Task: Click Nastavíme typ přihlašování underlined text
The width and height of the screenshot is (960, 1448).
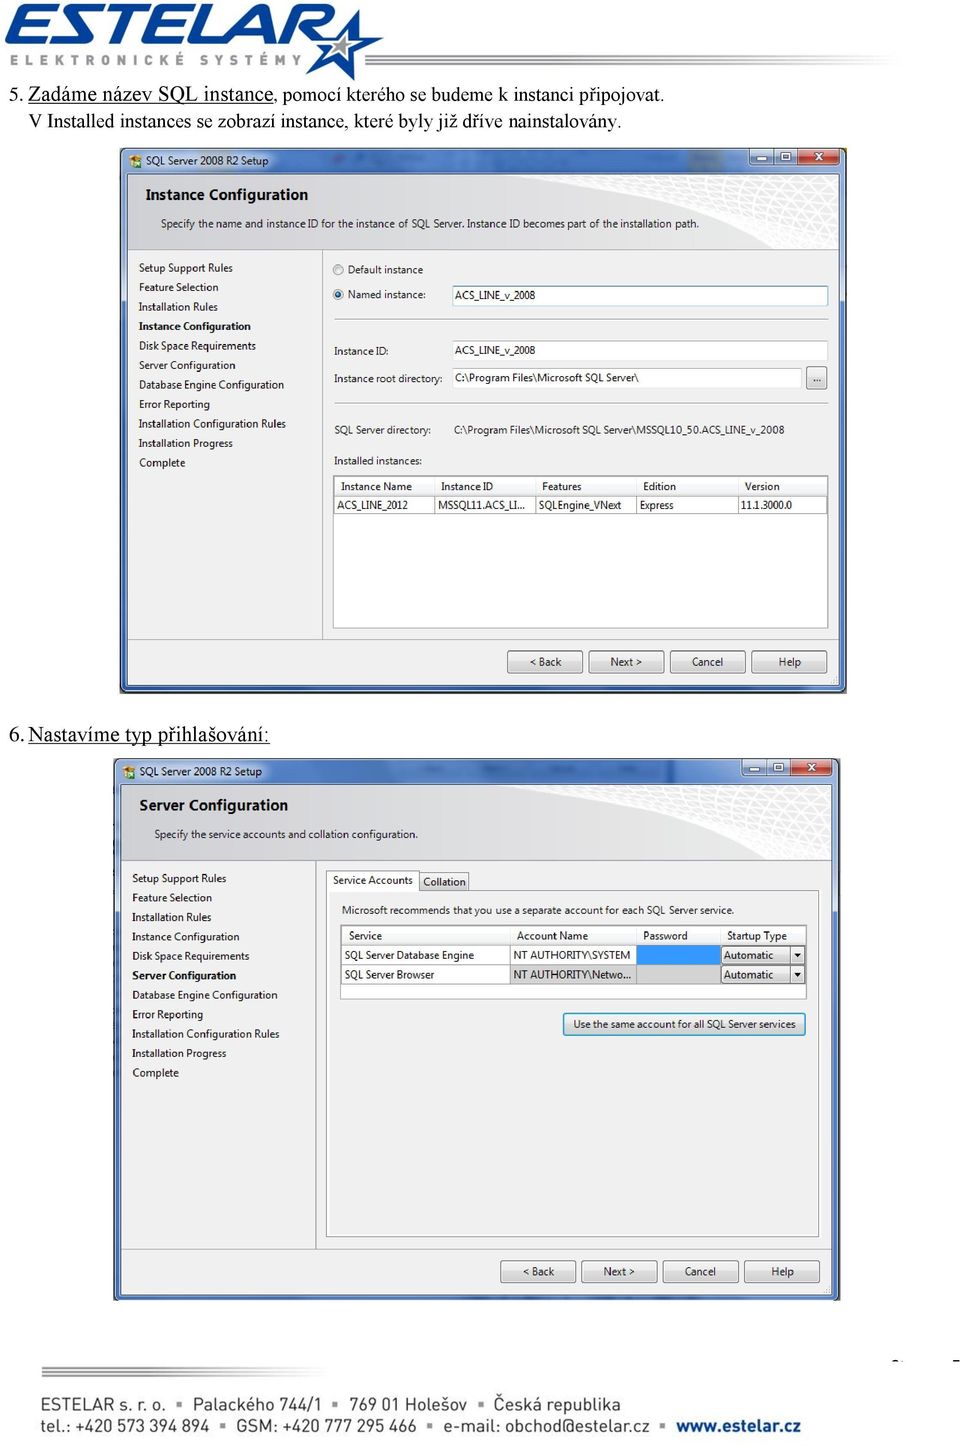Action: pos(148,735)
